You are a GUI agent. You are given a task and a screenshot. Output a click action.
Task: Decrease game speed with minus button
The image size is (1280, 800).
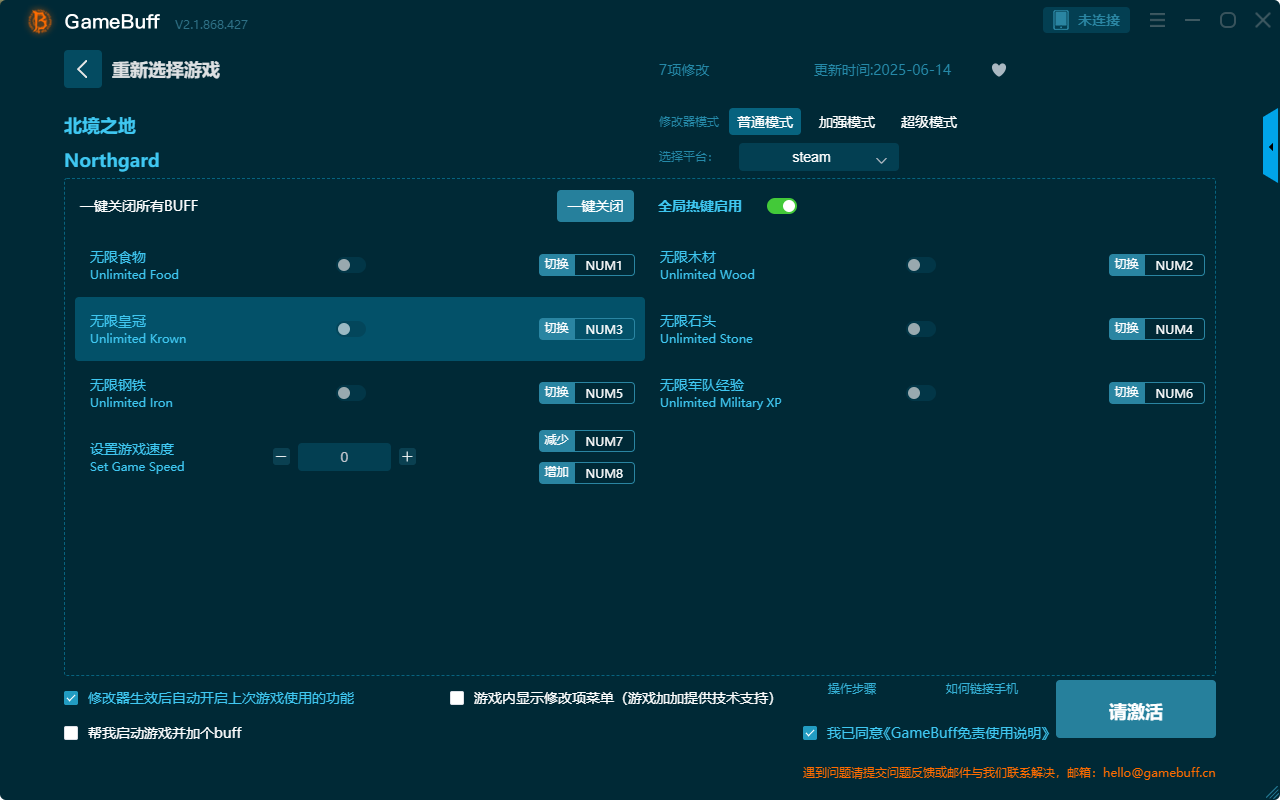tap(282, 457)
